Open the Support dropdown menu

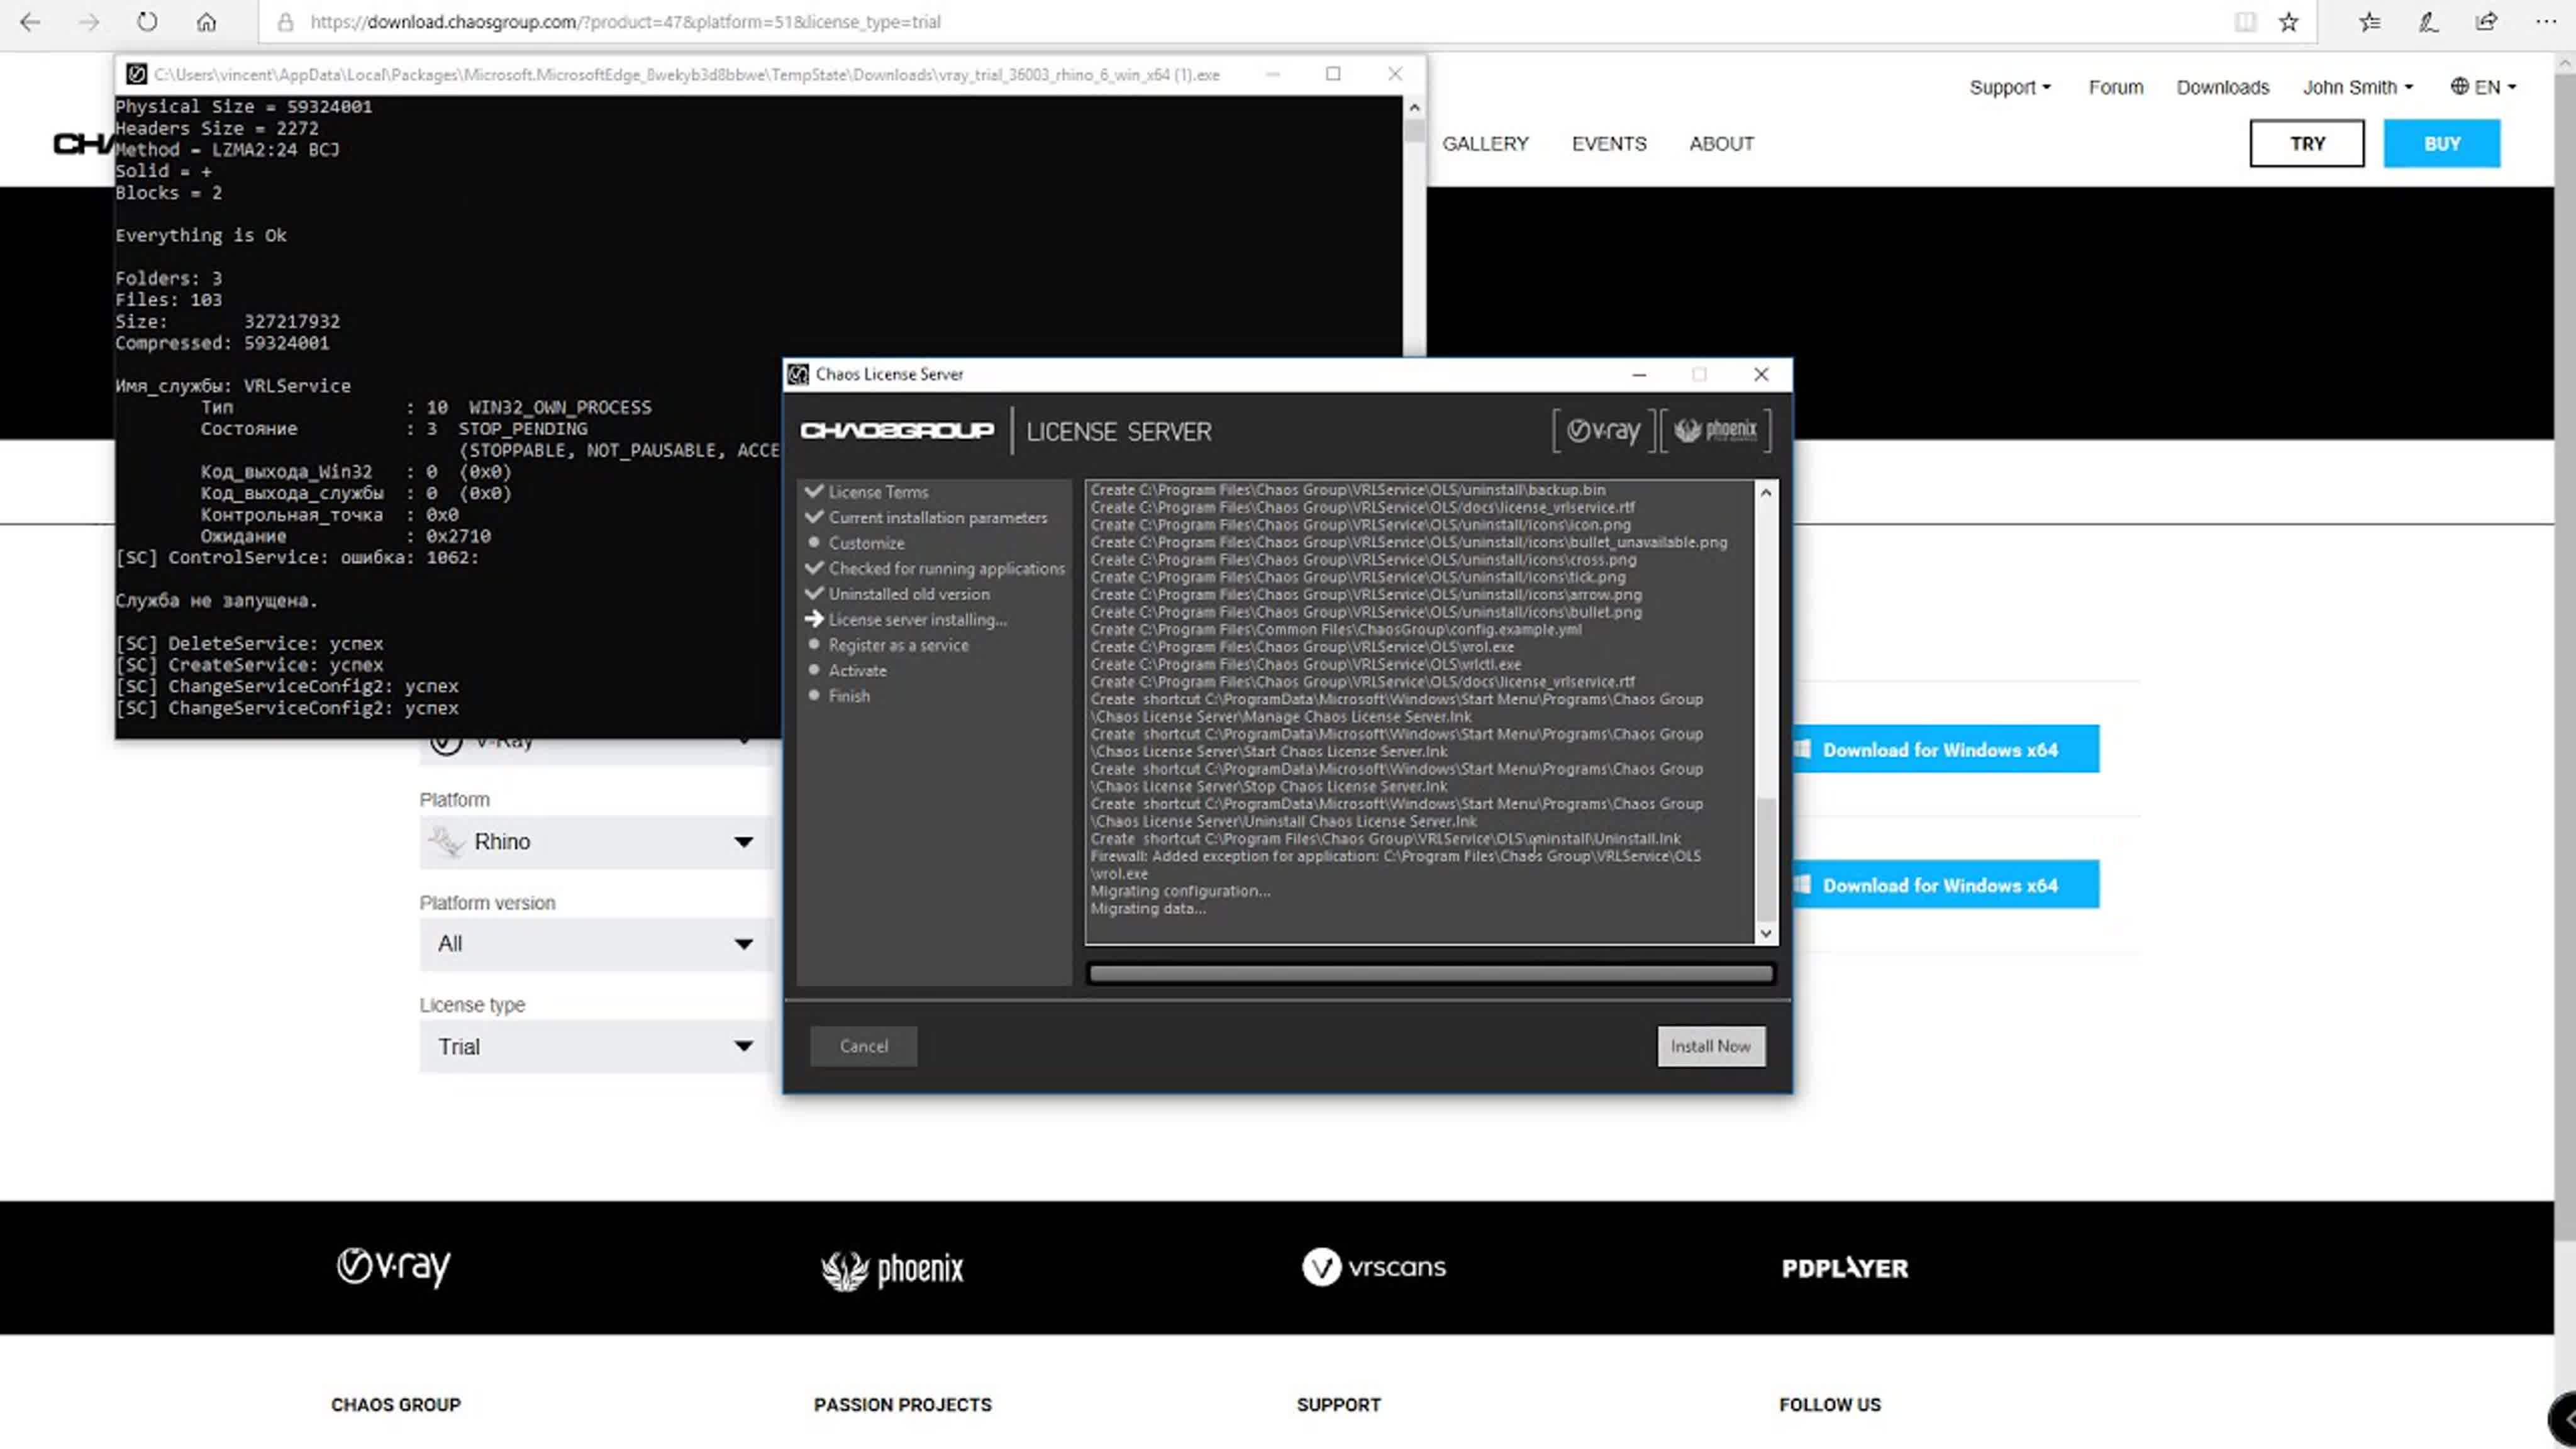2010,87
